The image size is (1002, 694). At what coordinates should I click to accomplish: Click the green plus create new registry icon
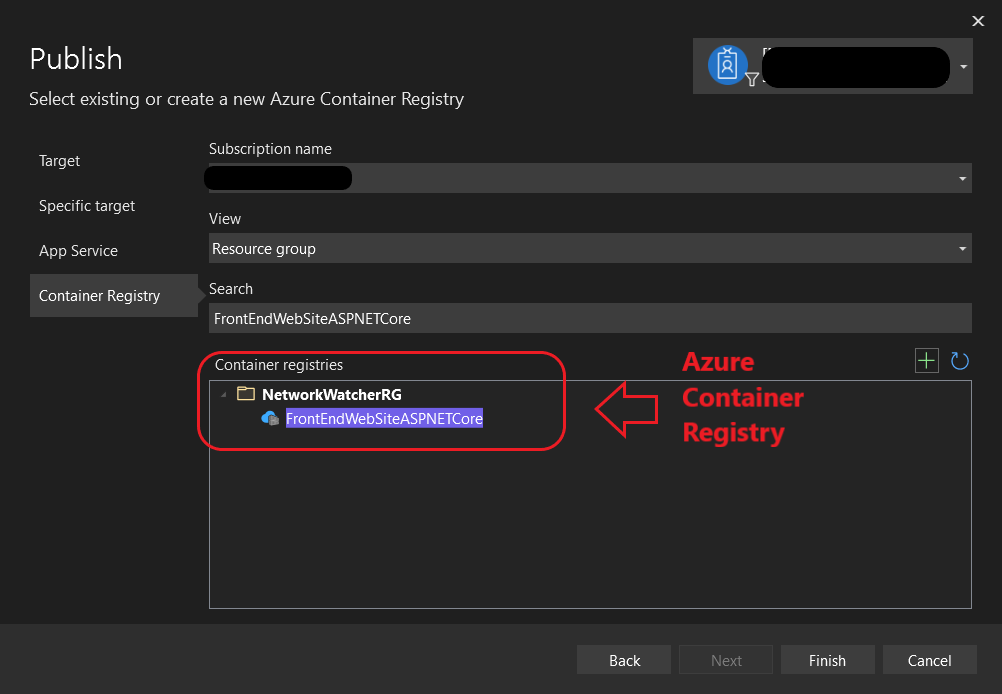click(x=926, y=360)
